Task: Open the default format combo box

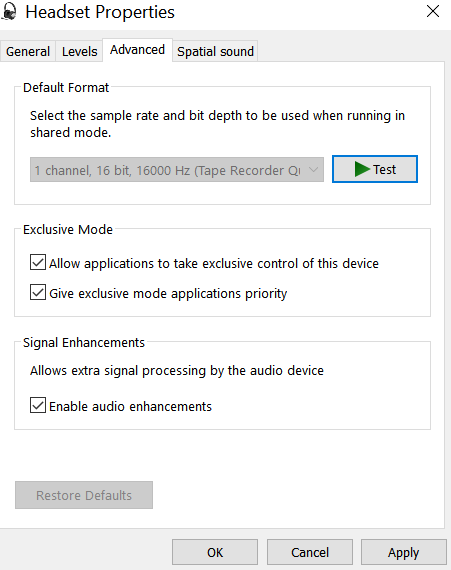Action: tap(177, 170)
